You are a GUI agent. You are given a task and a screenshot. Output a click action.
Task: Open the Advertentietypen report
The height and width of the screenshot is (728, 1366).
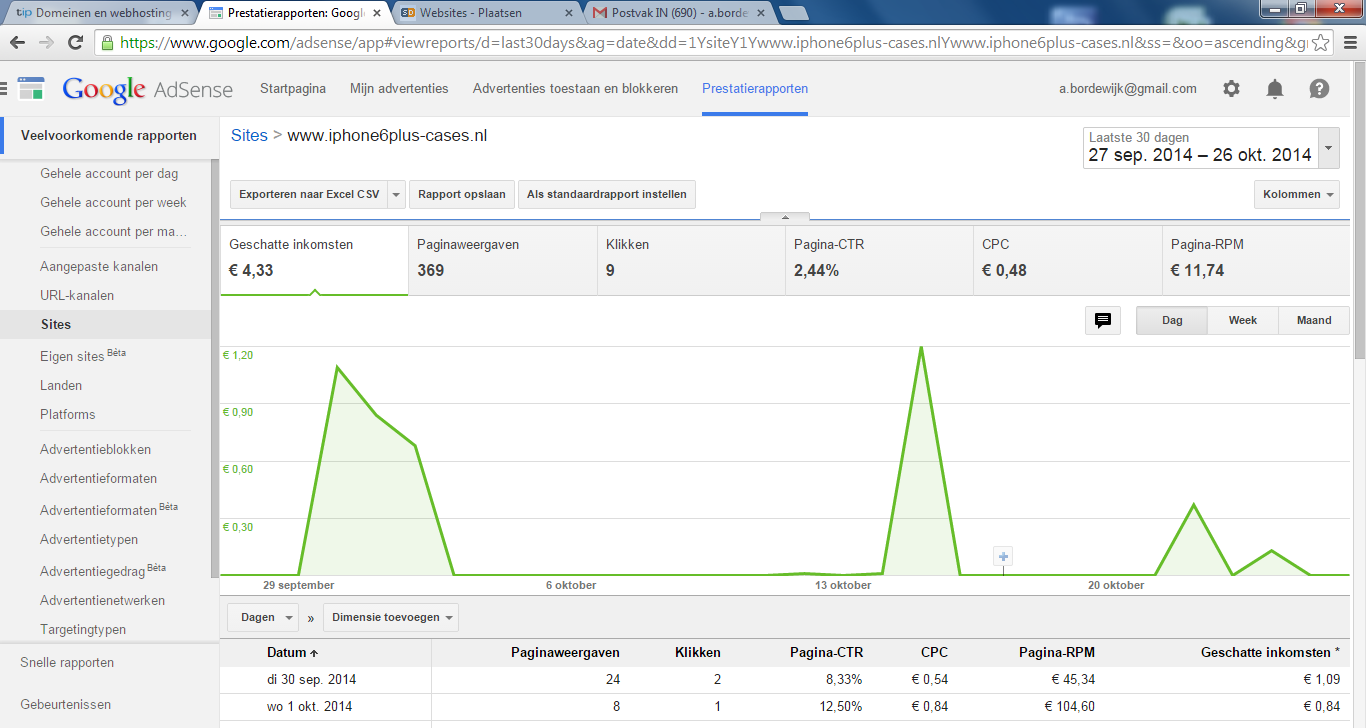[x=89, y=539]
